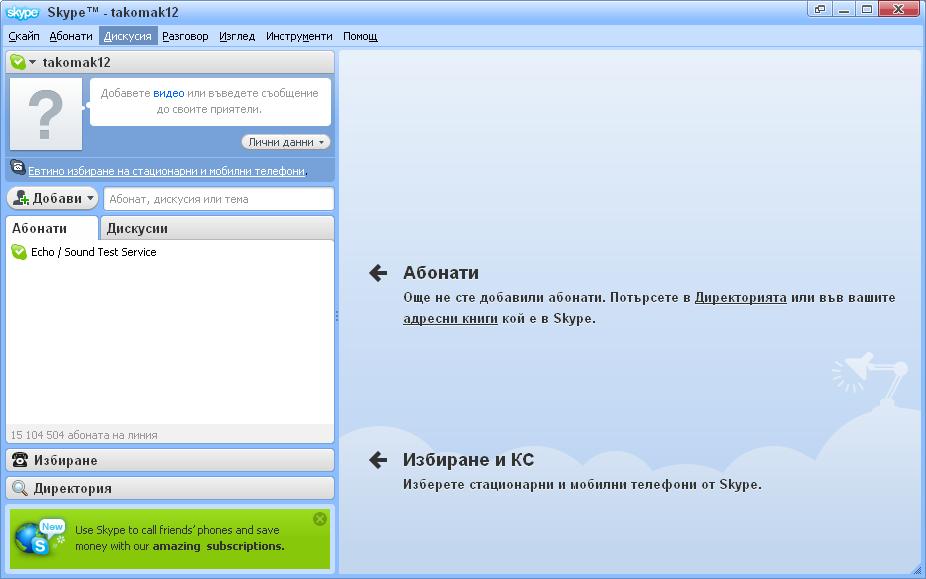Screen dimensions: 926x579
Task: Click the green status icon of Echo / Sound Test Service
Action: pyautogui.click(x=19, y=252)
